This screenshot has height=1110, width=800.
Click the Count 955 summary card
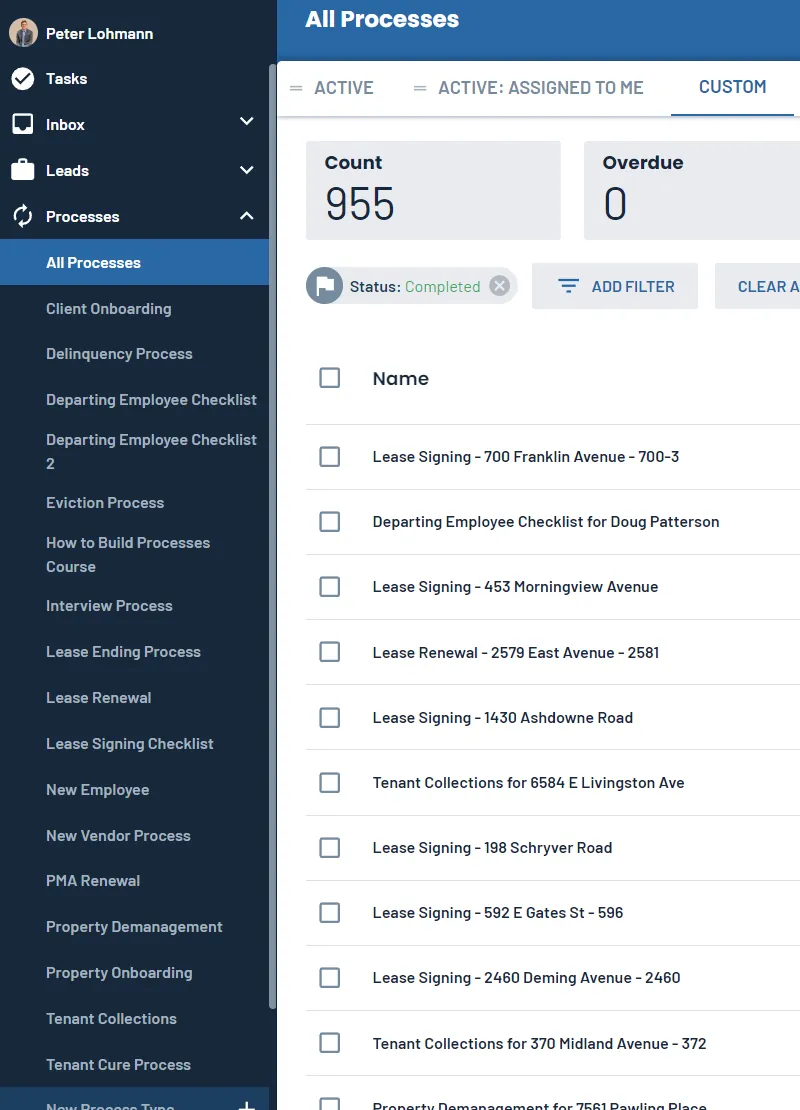coord(433,190)
